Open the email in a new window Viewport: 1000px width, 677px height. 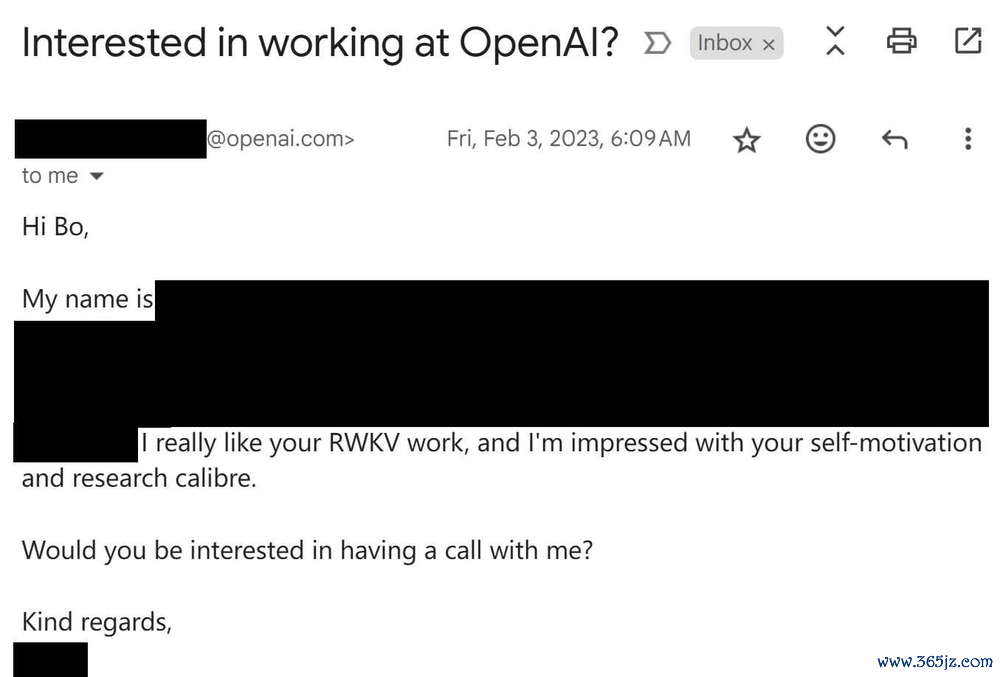tap(967, 41)
